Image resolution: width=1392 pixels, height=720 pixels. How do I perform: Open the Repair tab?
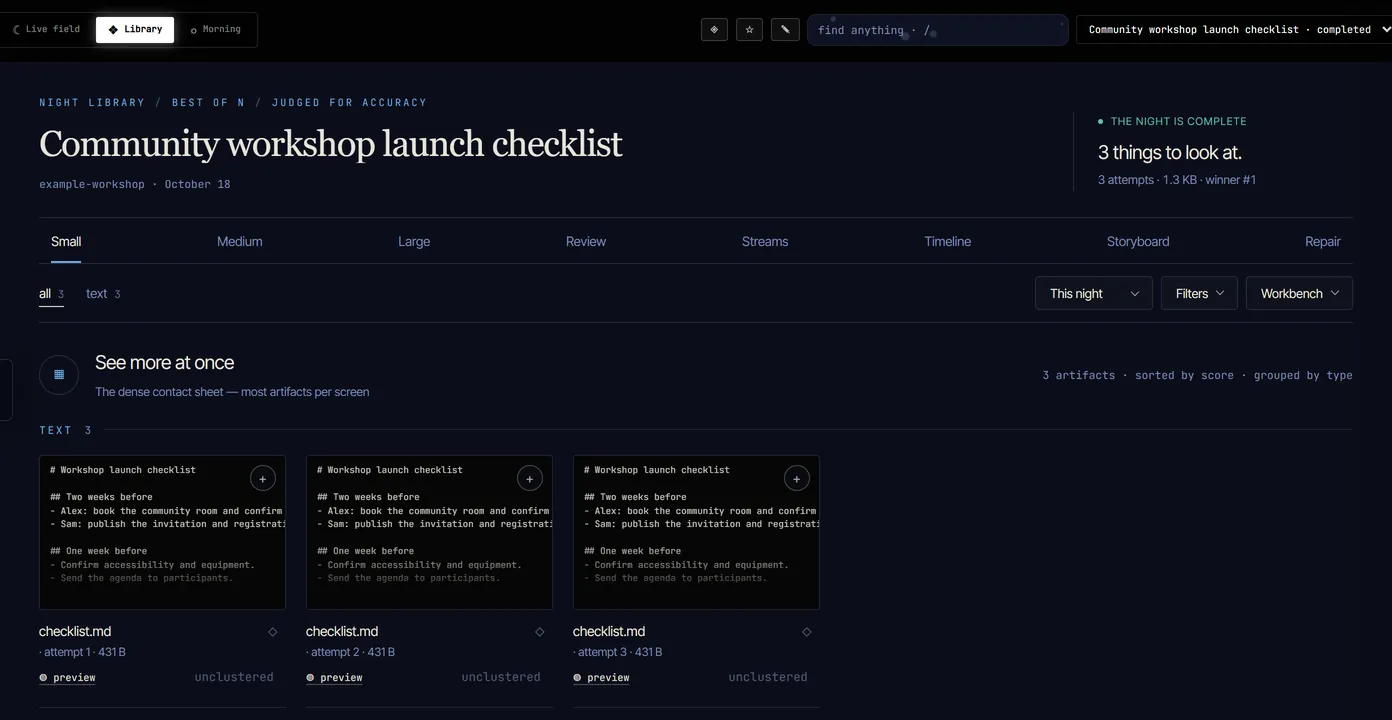pos(1323,241)
